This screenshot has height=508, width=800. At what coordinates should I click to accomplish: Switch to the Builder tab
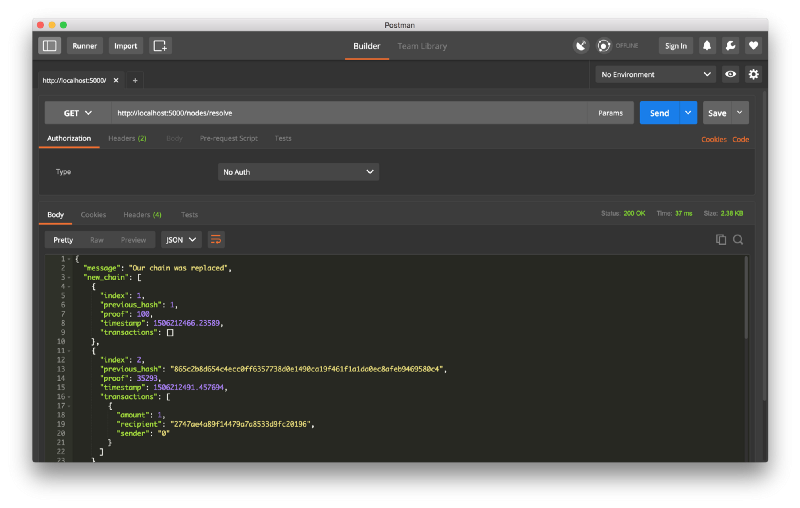point(366,46)
